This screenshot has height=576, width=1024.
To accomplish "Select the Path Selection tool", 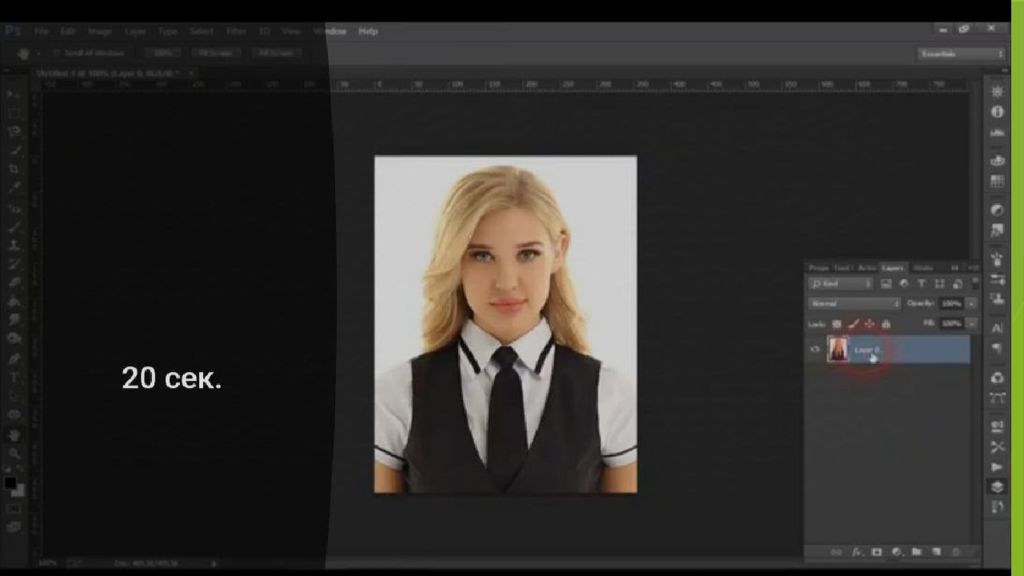I will point(14,396).
